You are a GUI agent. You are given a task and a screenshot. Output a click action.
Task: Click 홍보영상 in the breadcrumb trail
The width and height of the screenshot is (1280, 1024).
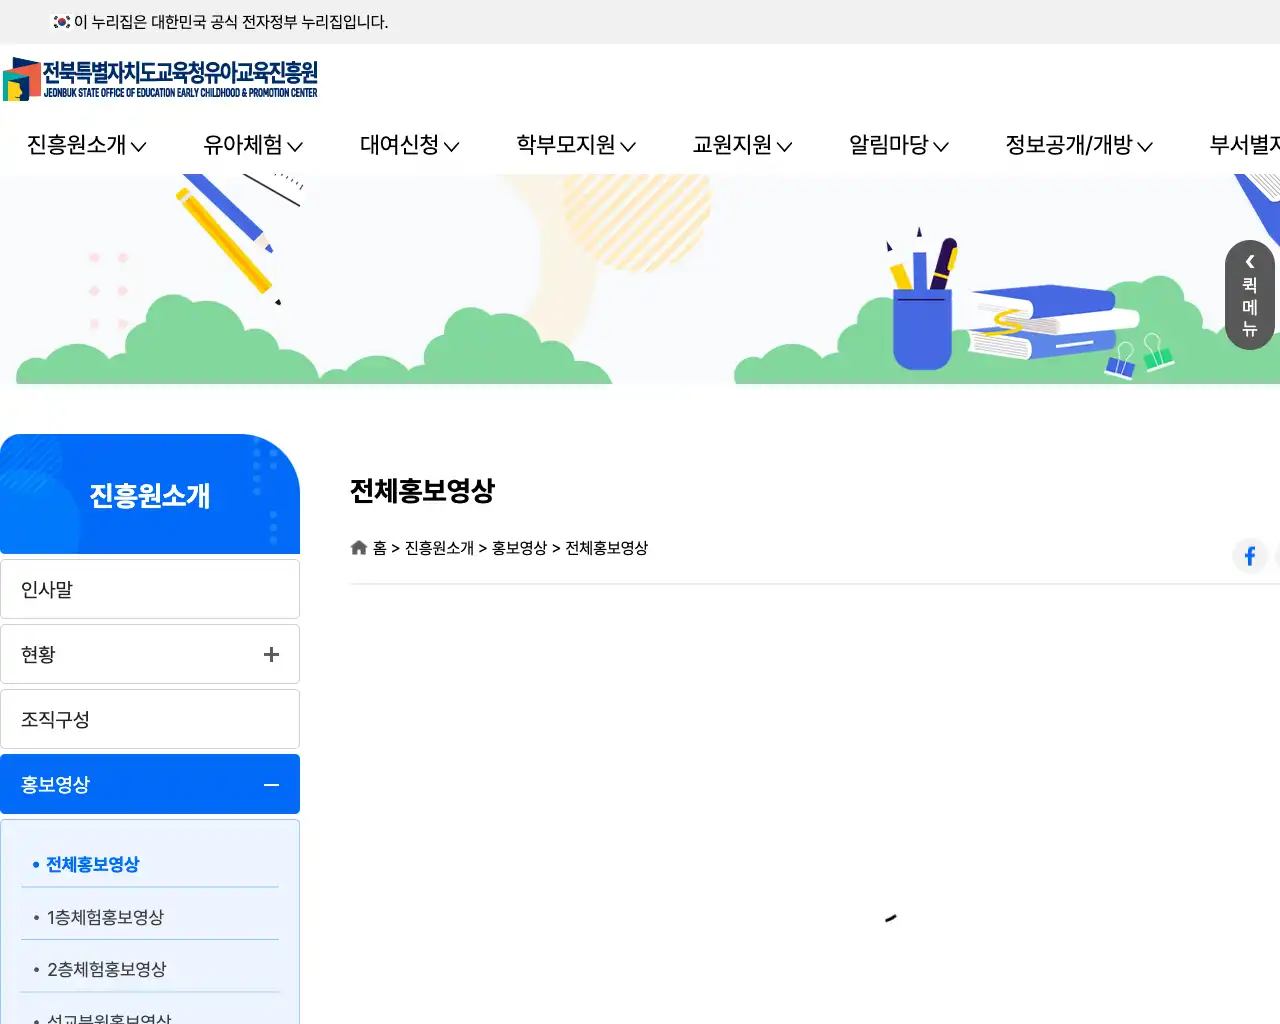519,548
